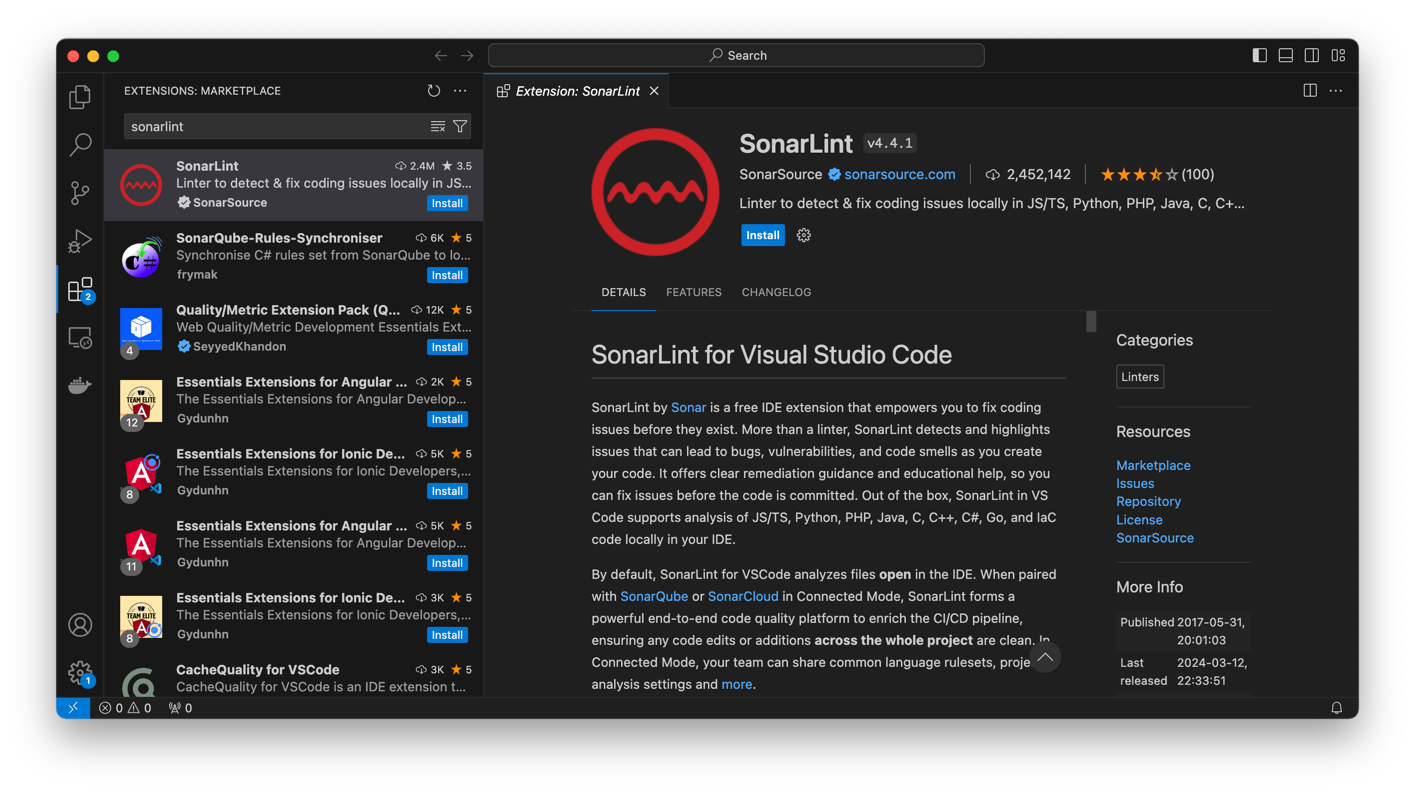
Task: Open the filter extensions funnel menu
Action: tap(459, 126)
